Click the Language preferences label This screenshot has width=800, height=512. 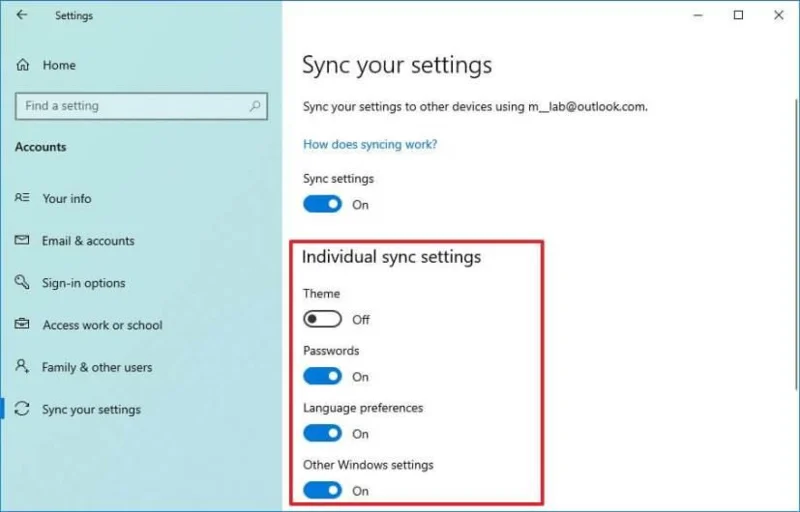point(363,408)
